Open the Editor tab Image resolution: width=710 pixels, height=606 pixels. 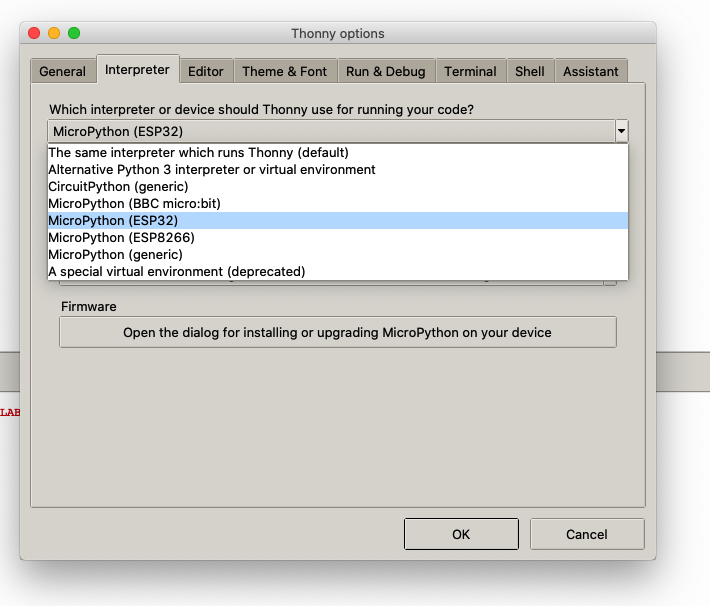point(206,71)
